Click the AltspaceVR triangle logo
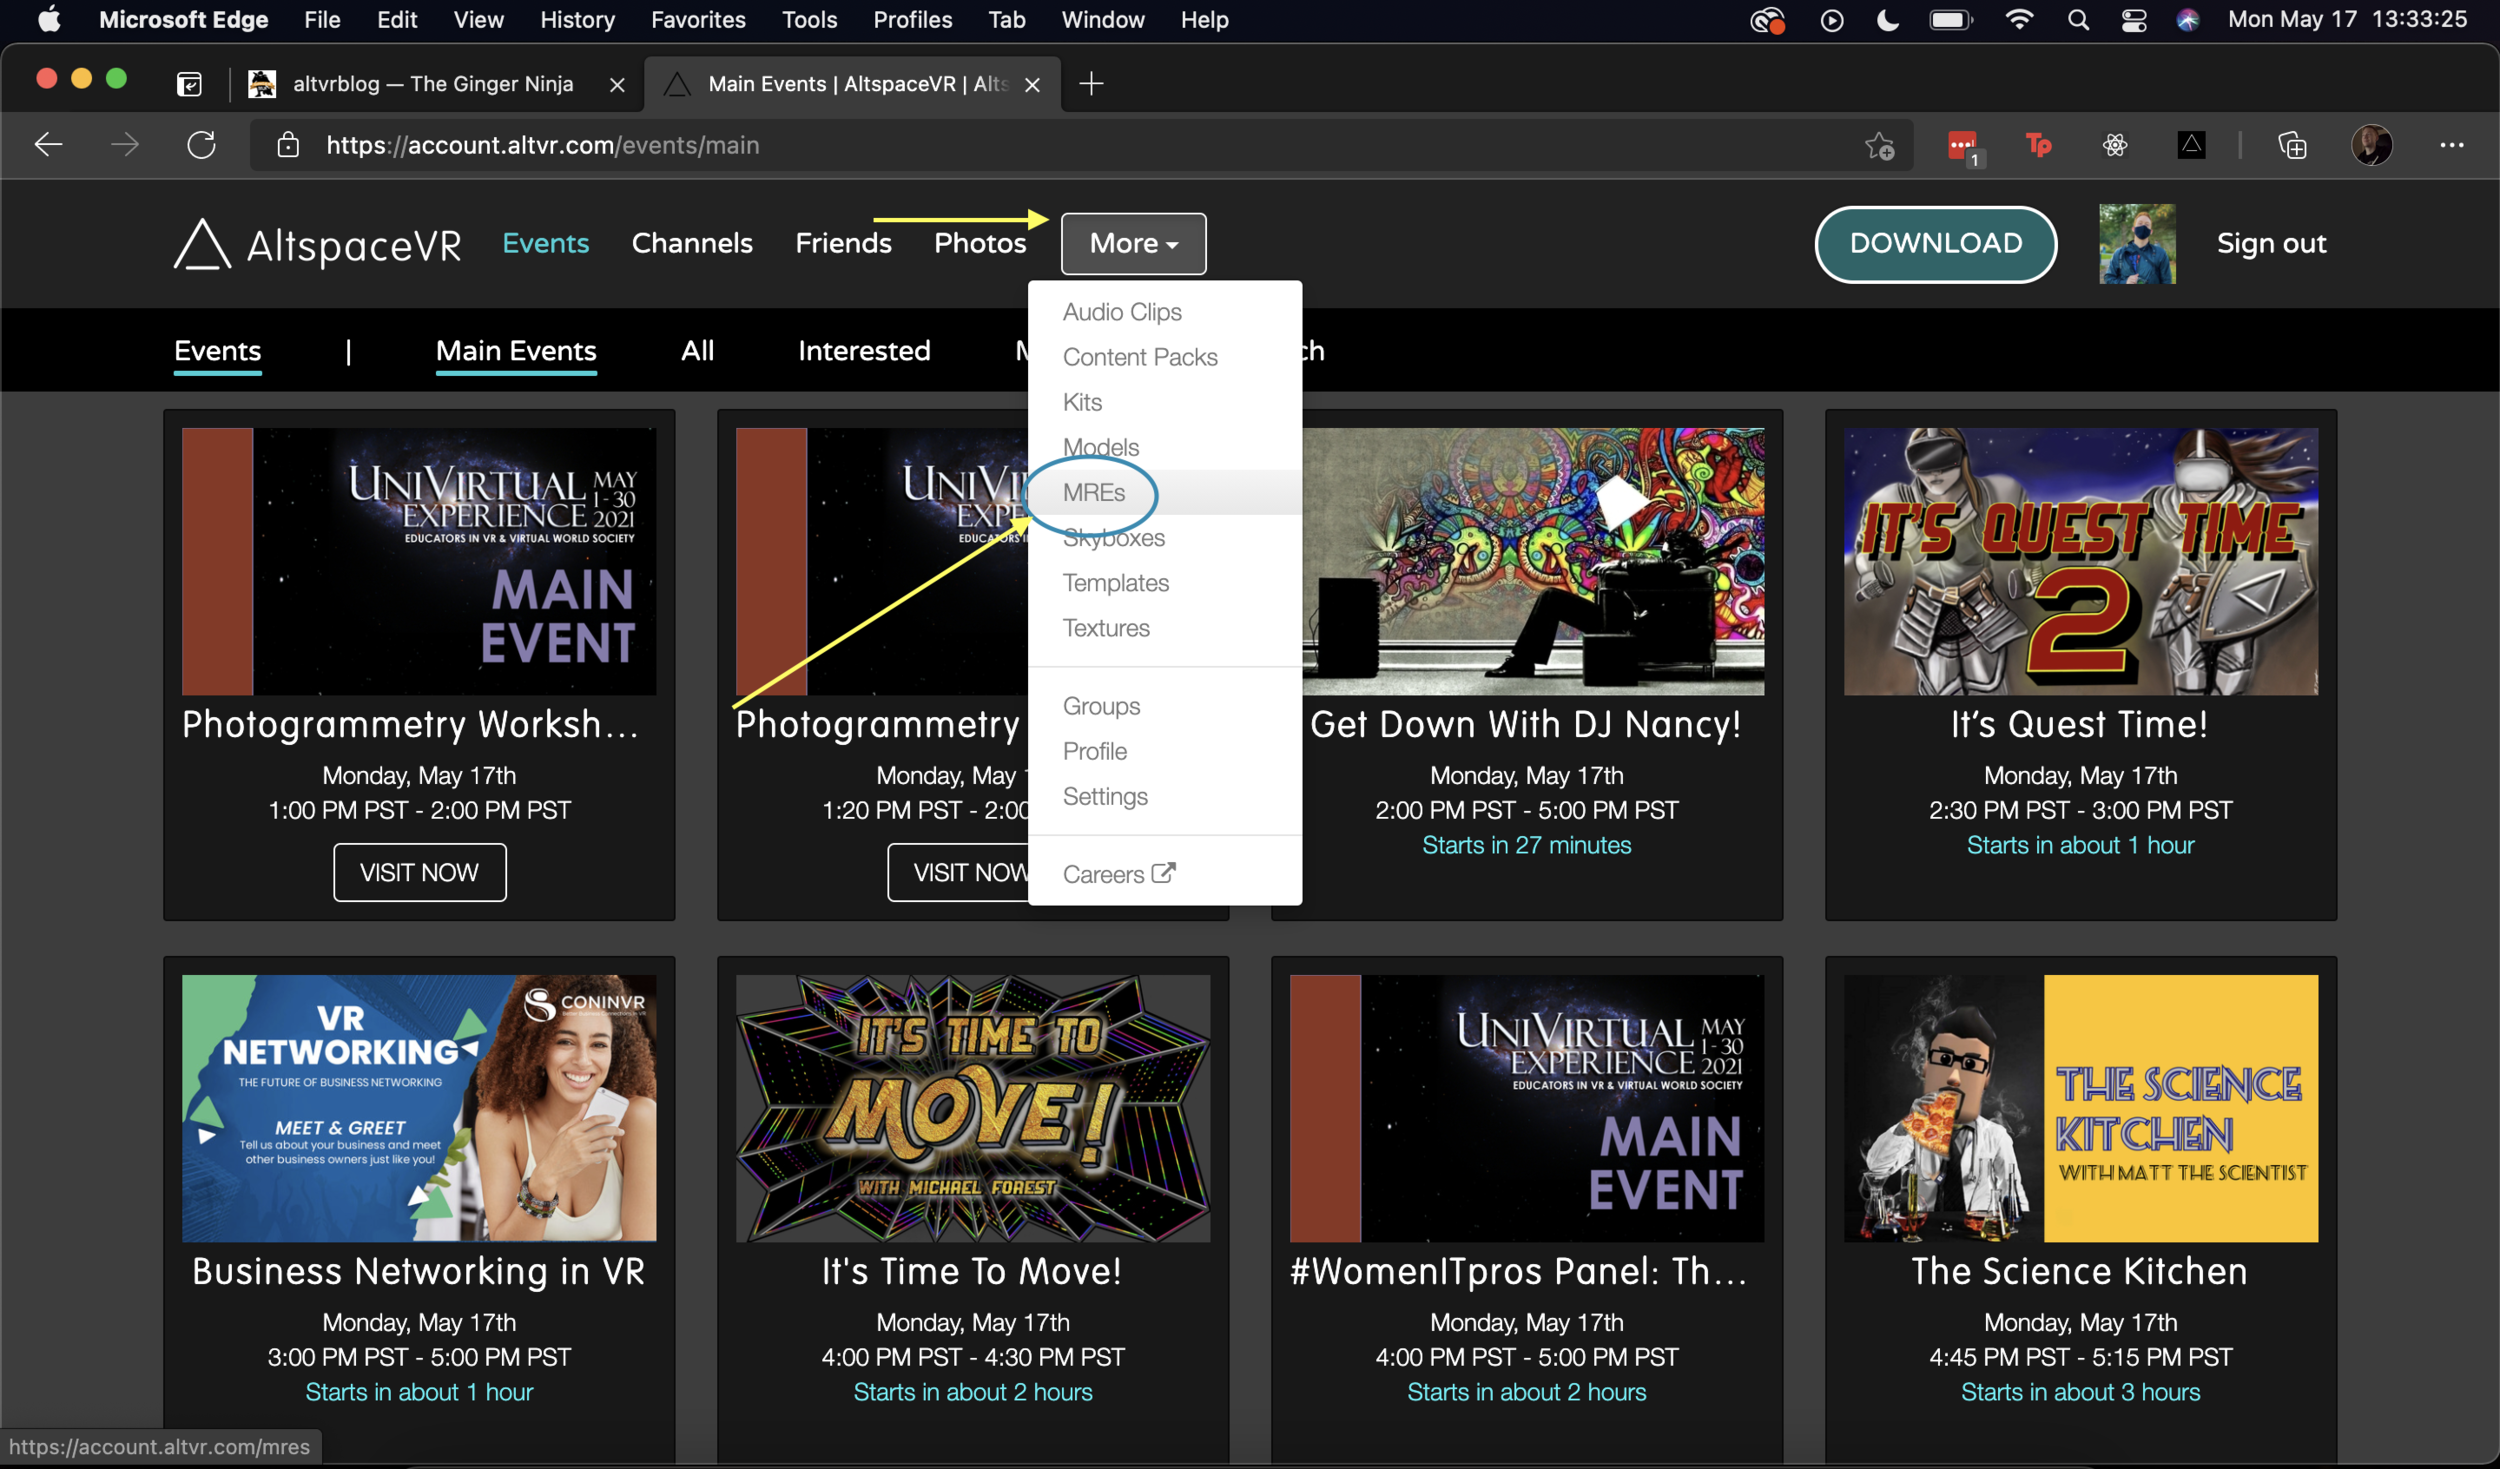Screen dimensions: 2500x1469 (x=202, y=244)
